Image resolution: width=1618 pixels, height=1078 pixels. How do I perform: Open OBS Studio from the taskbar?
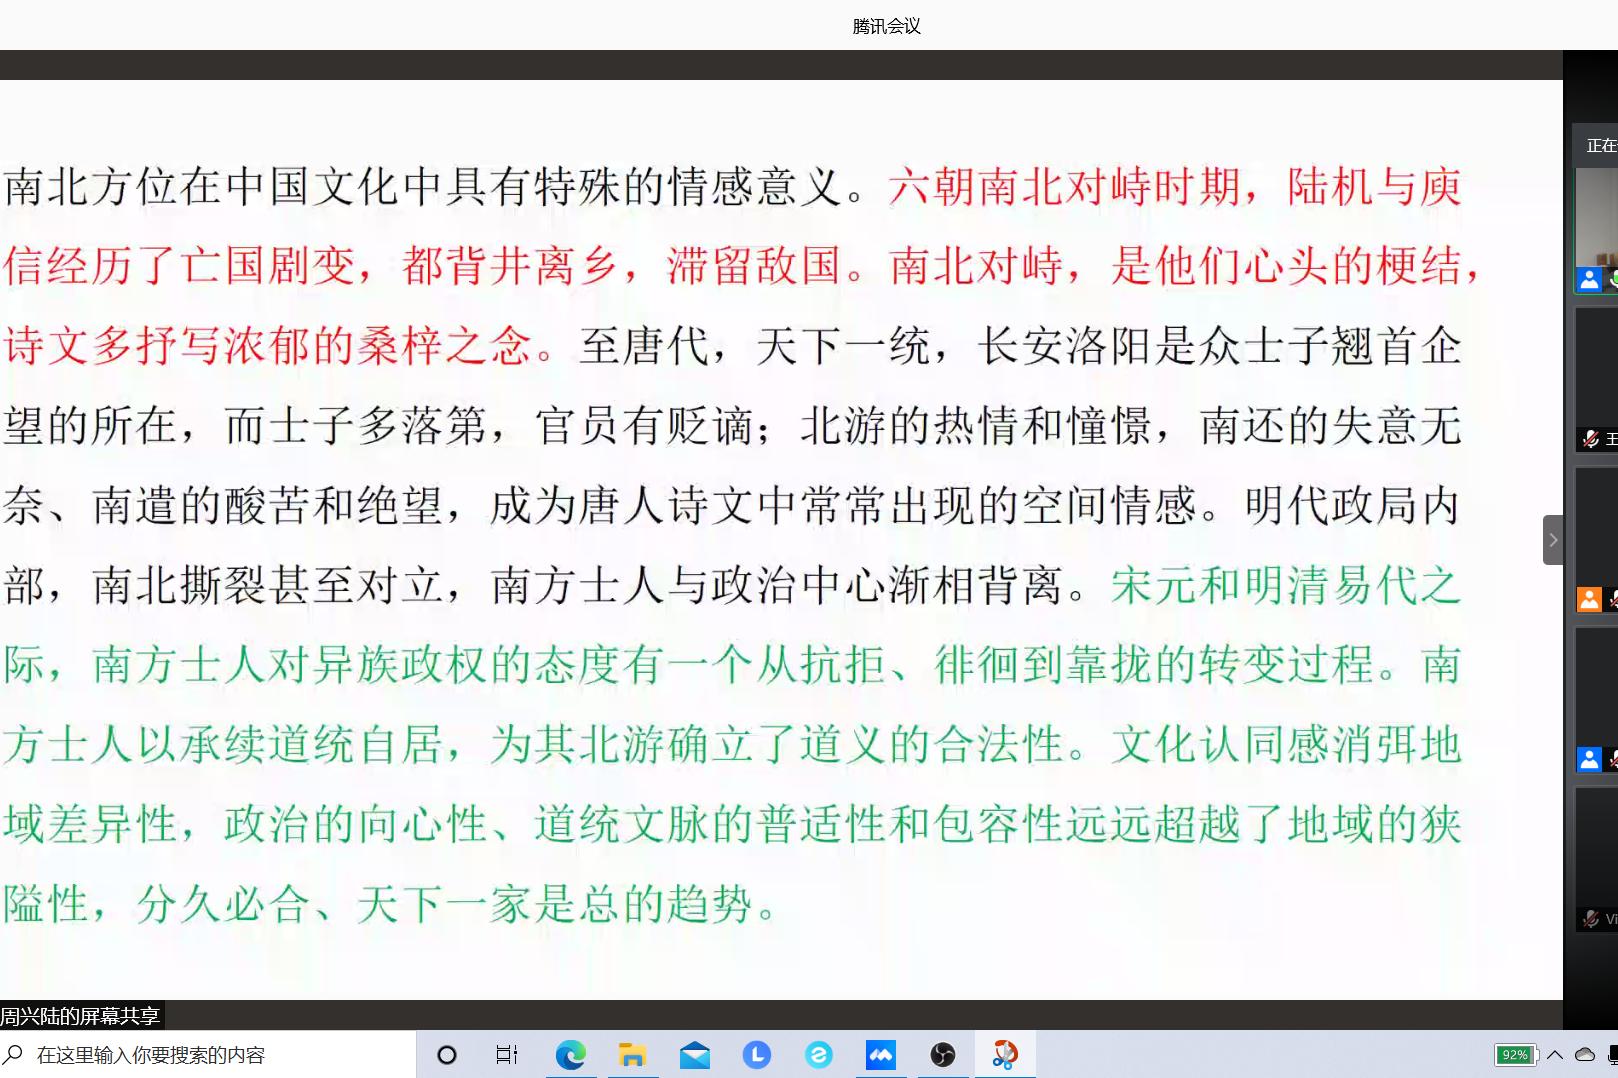pos(942,1055)
